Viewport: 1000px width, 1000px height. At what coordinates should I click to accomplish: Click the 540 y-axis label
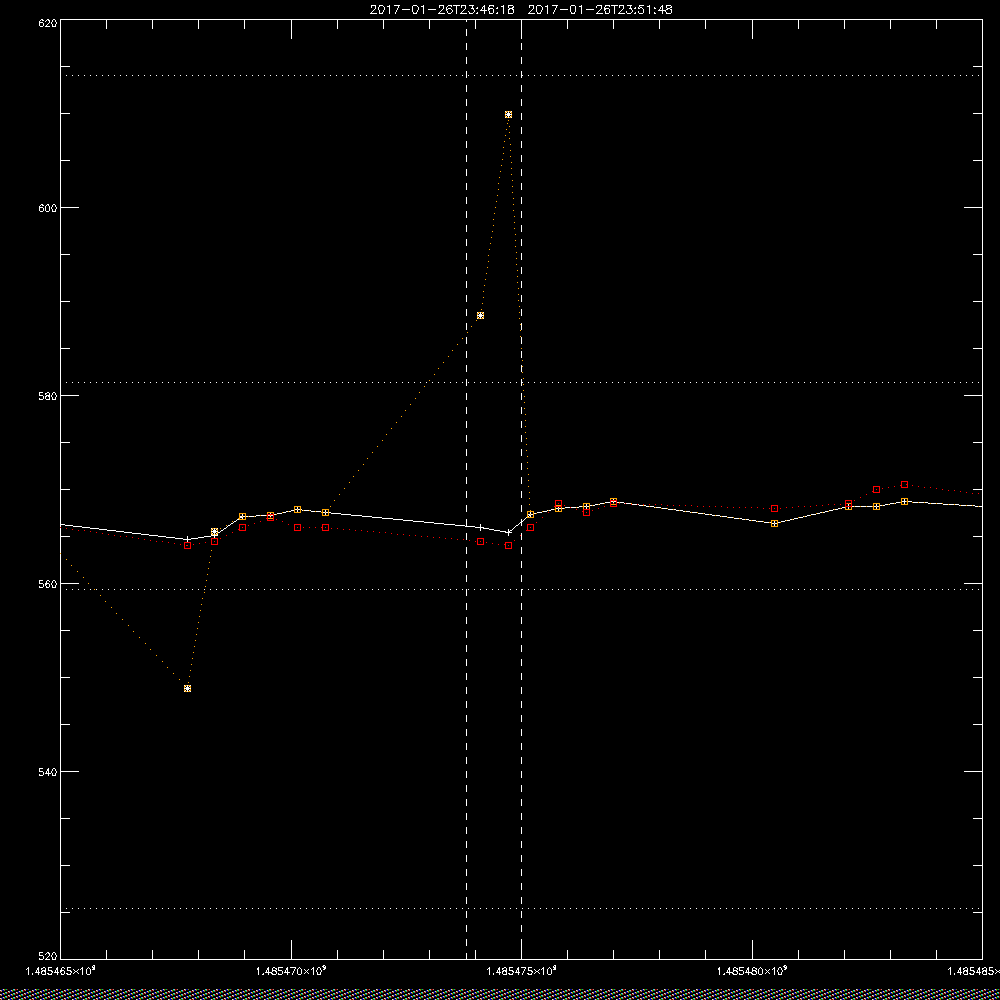48,772
